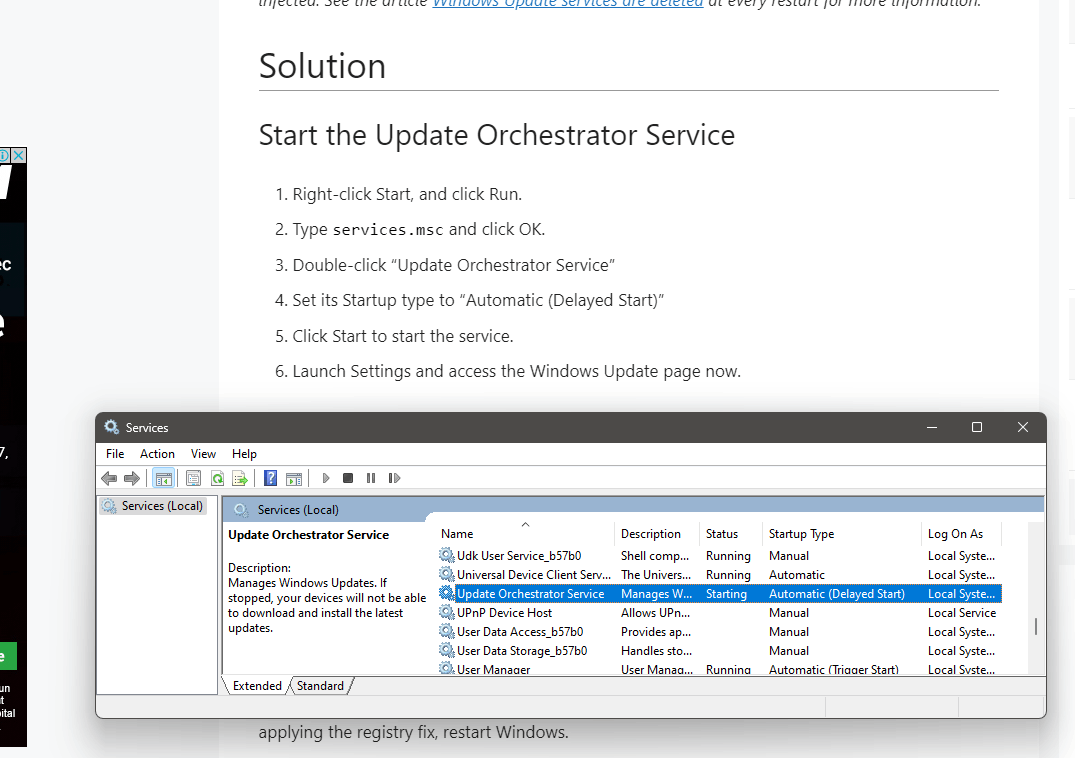Open the Action menu
This screenshot has height=758, width=1075.
[x=157, y=454]
